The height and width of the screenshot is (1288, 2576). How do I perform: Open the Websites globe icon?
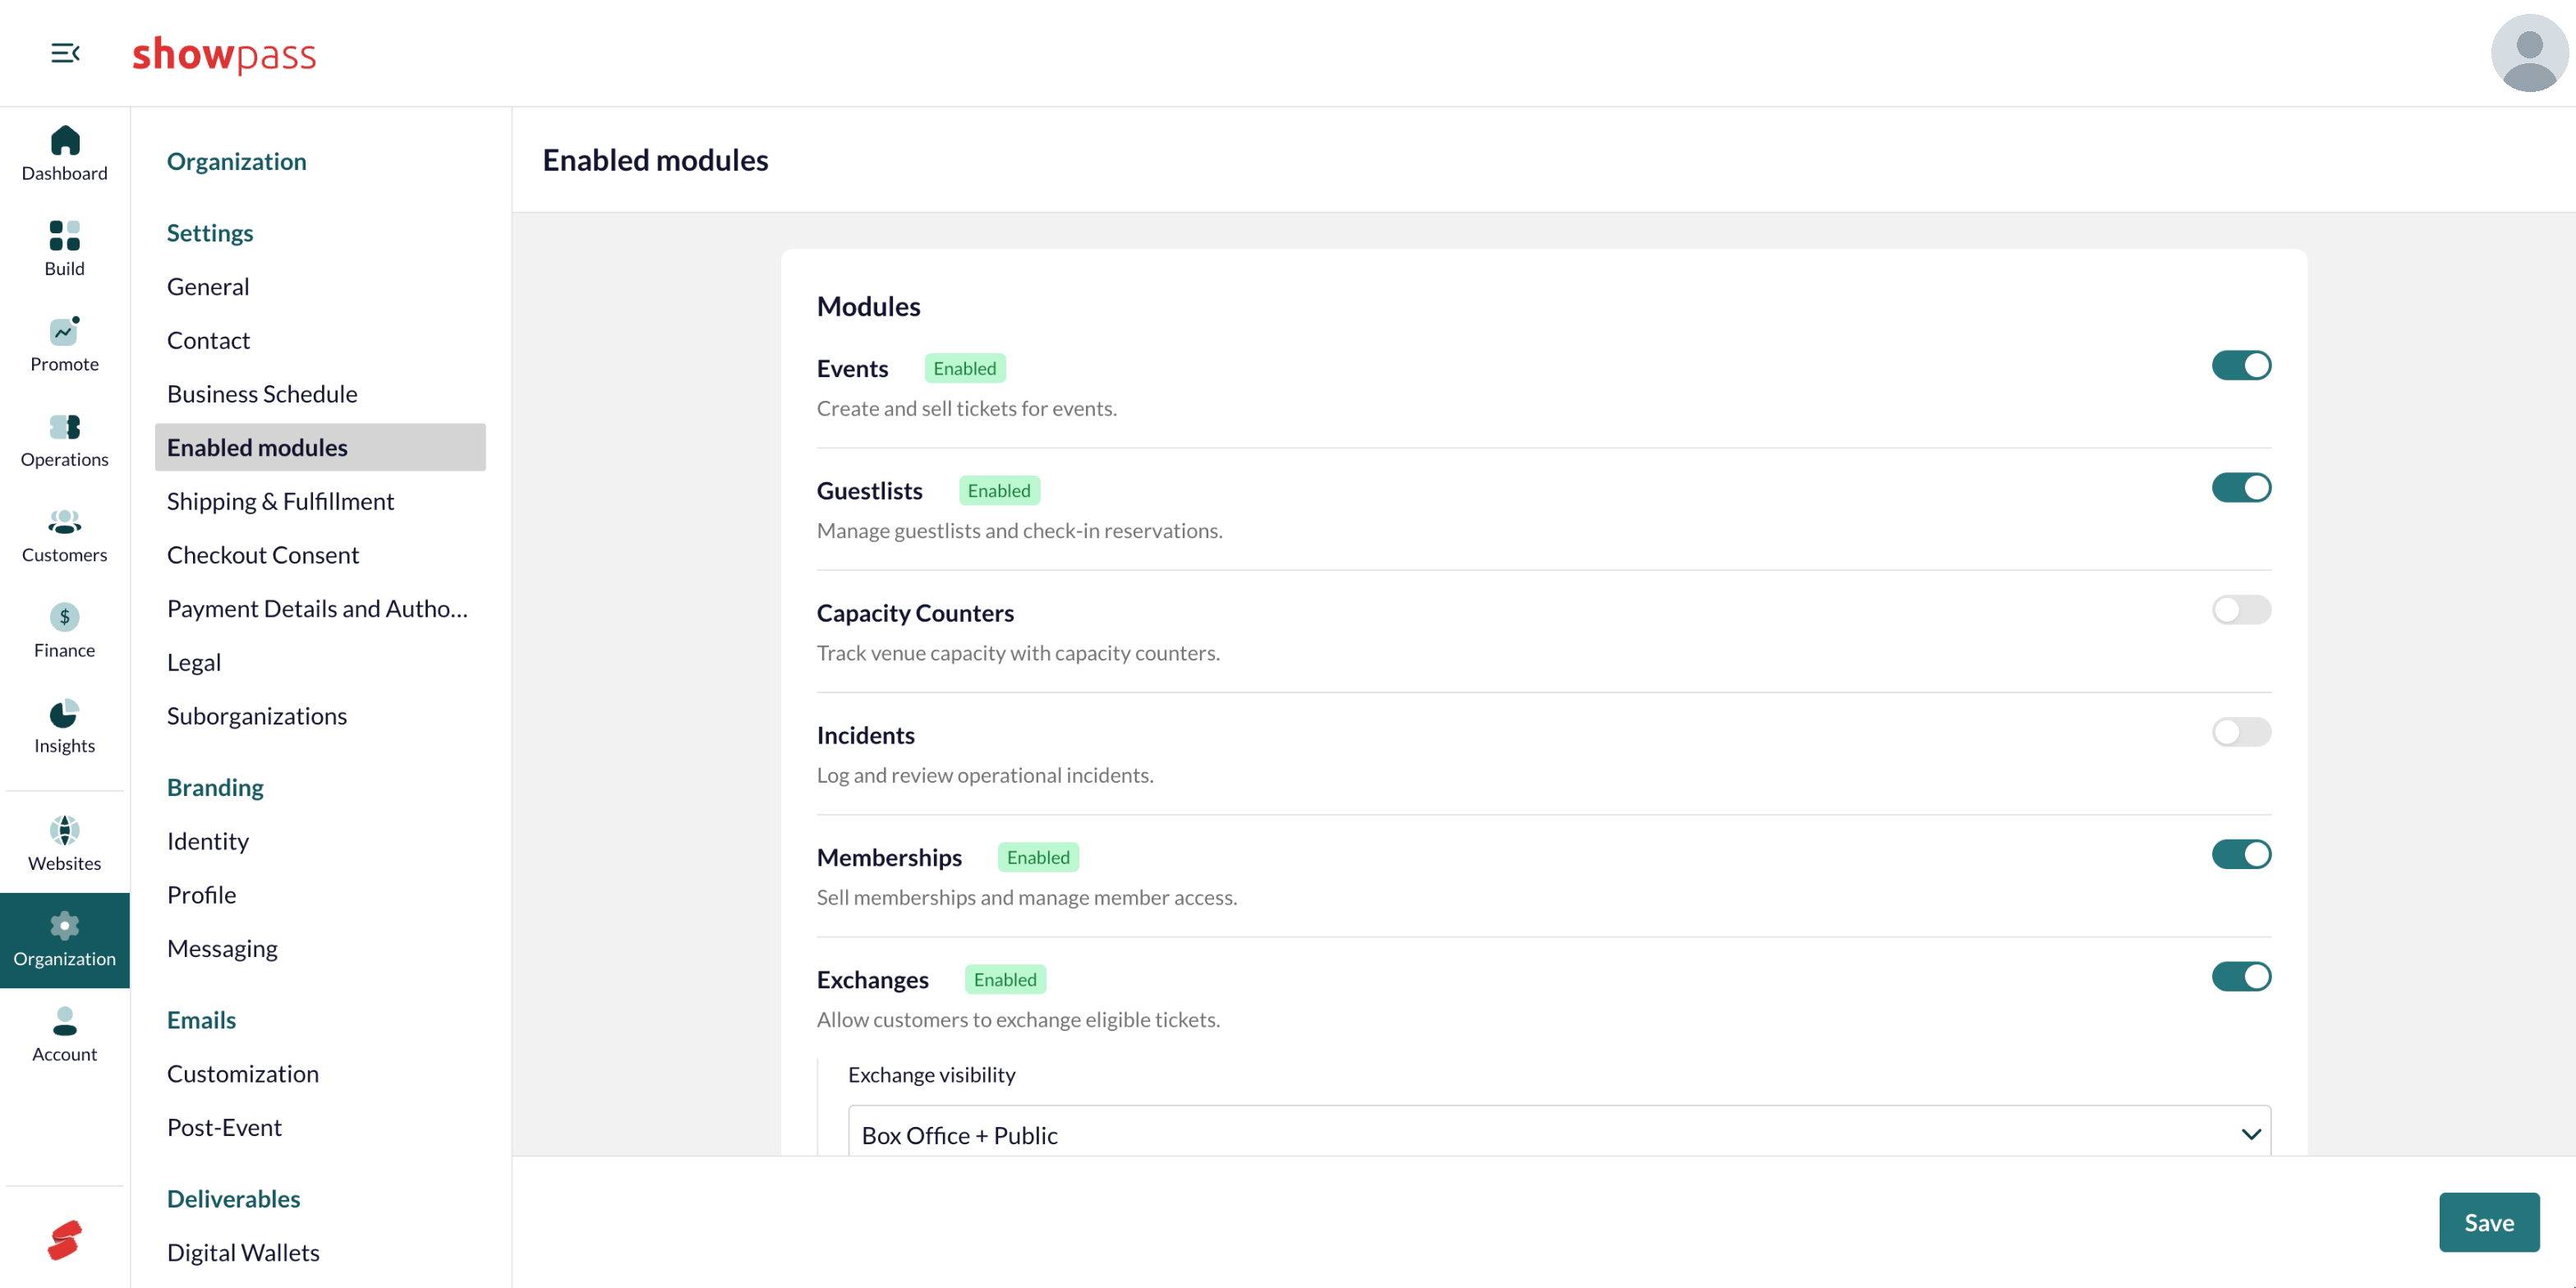pyautogui.click(x=65, y=830)
